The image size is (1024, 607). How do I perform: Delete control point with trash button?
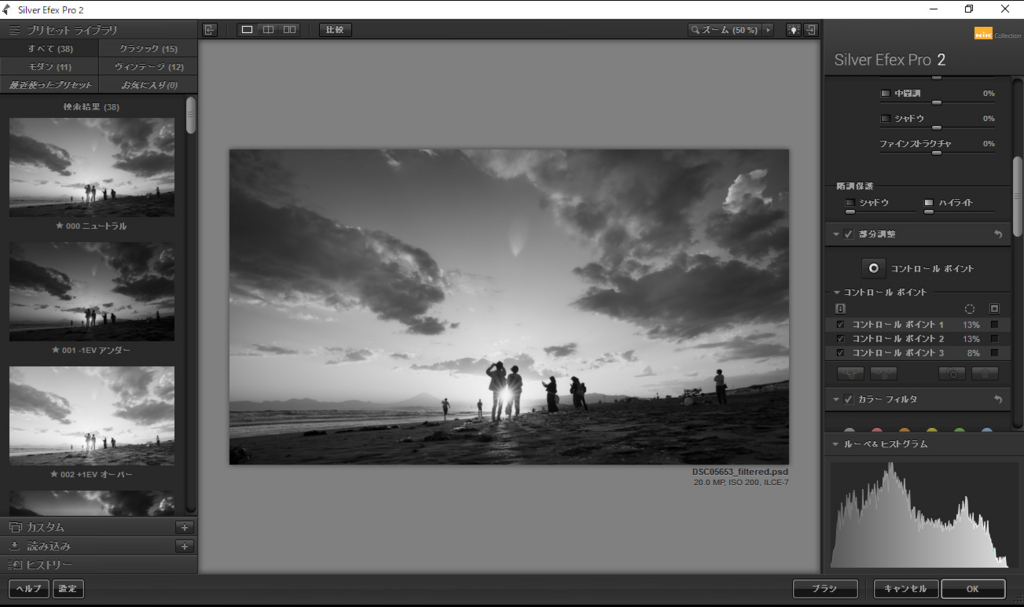coord(985,374)
